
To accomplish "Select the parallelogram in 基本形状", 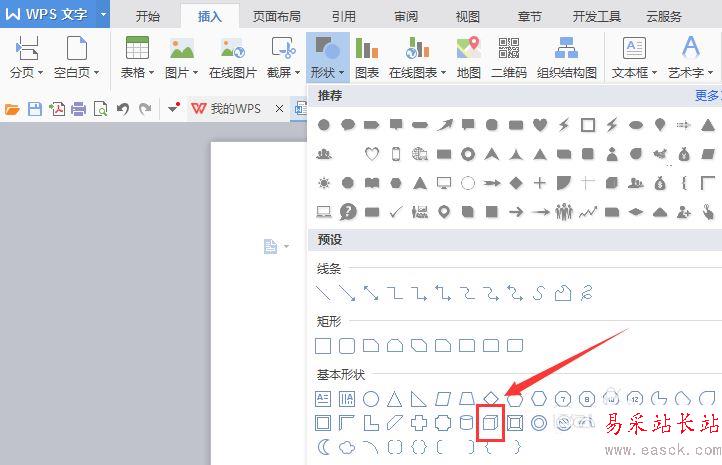I will tap(443, 399).
